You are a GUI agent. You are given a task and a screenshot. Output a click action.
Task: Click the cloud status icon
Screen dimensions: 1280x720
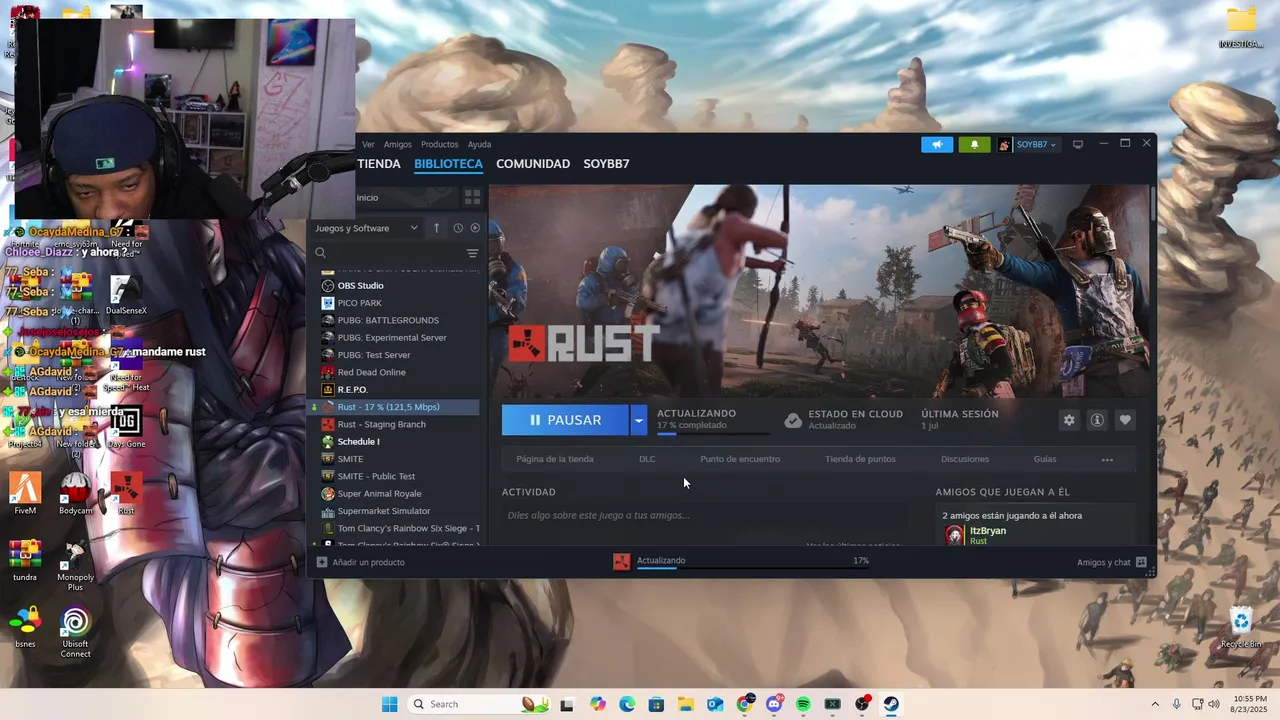coord(793,420)
